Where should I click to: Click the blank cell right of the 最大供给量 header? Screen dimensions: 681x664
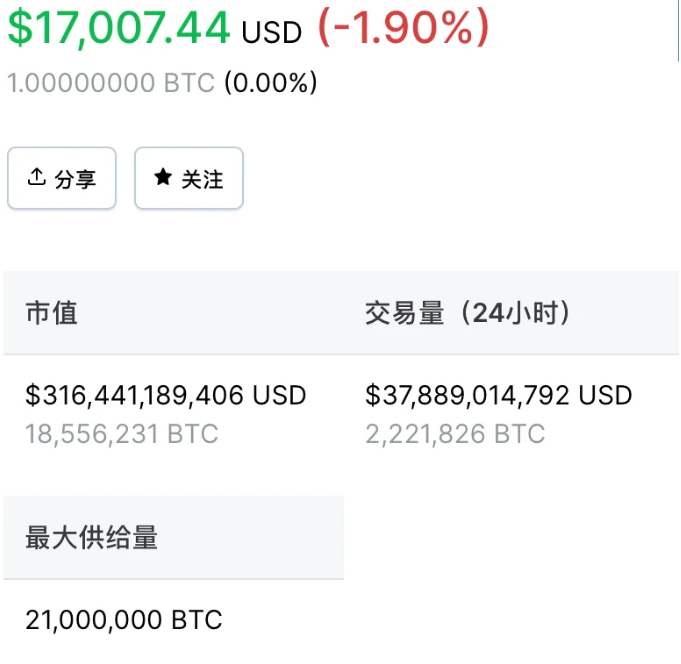[512, 537]
